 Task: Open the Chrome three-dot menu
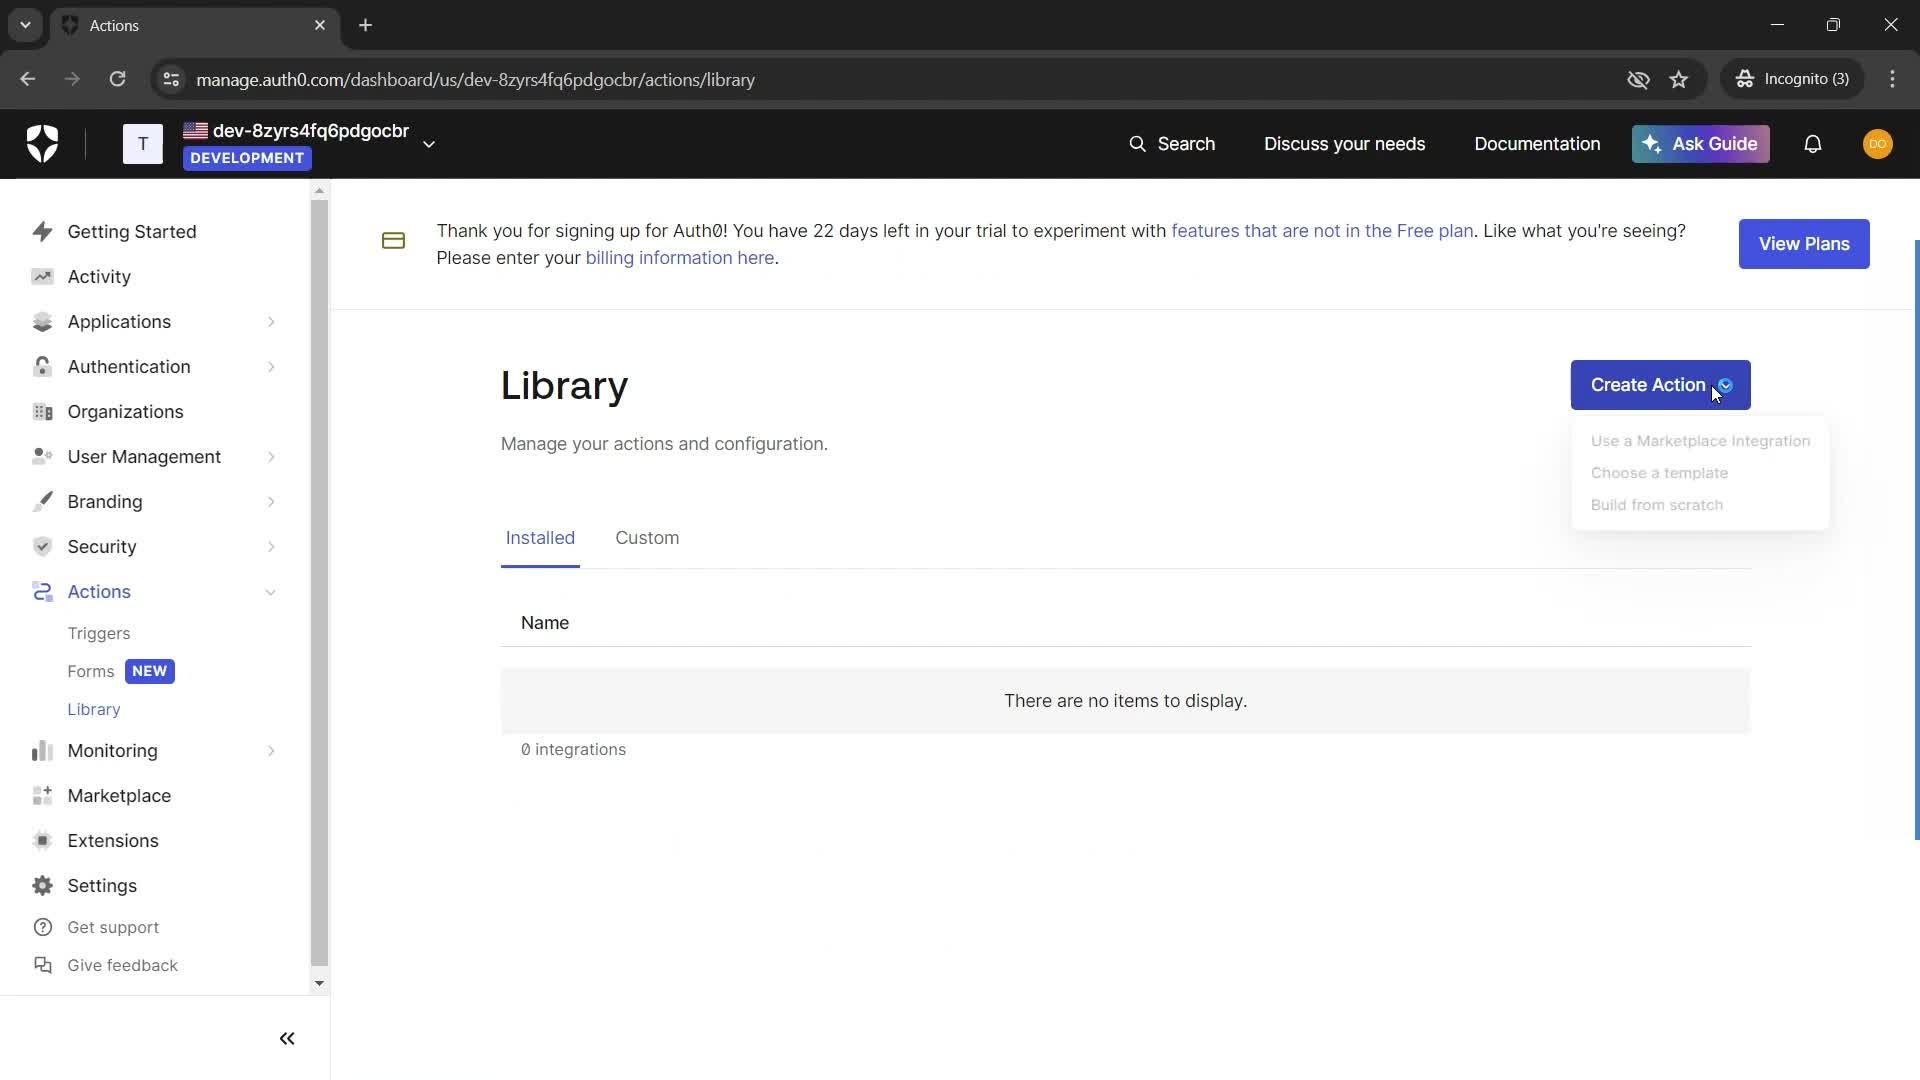1892,80
